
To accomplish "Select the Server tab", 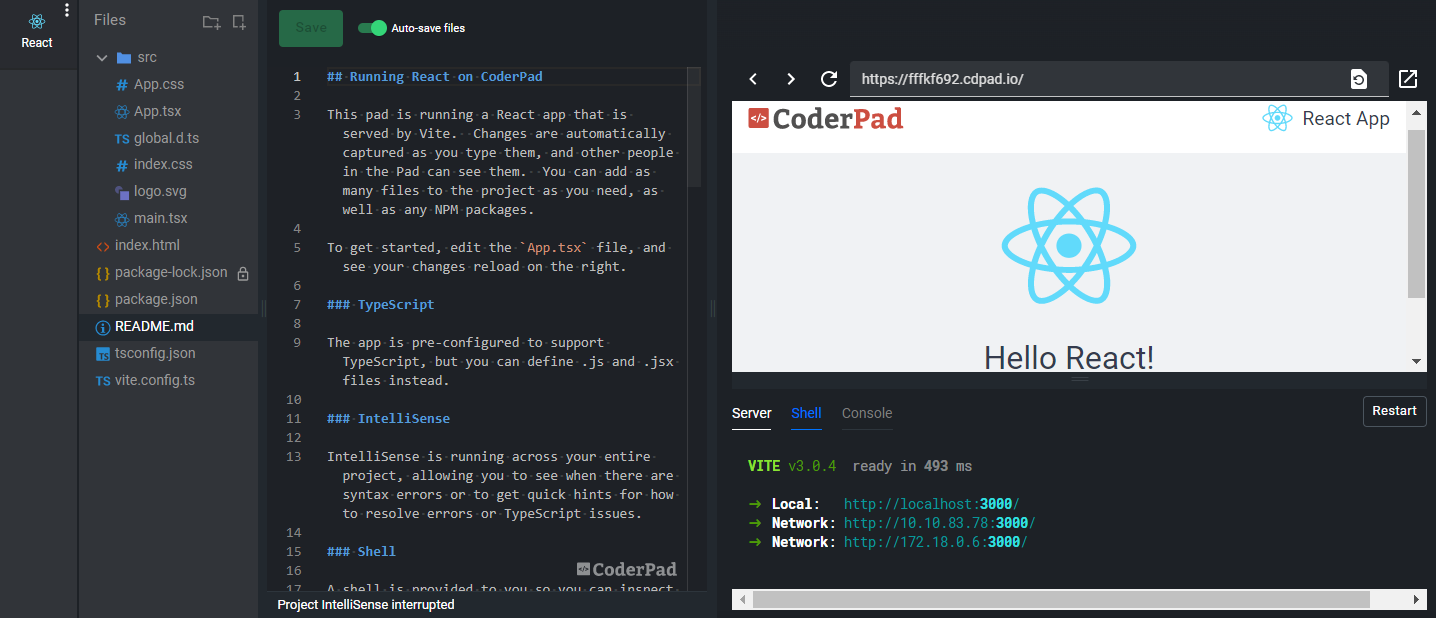I will (x=751, y=413).
